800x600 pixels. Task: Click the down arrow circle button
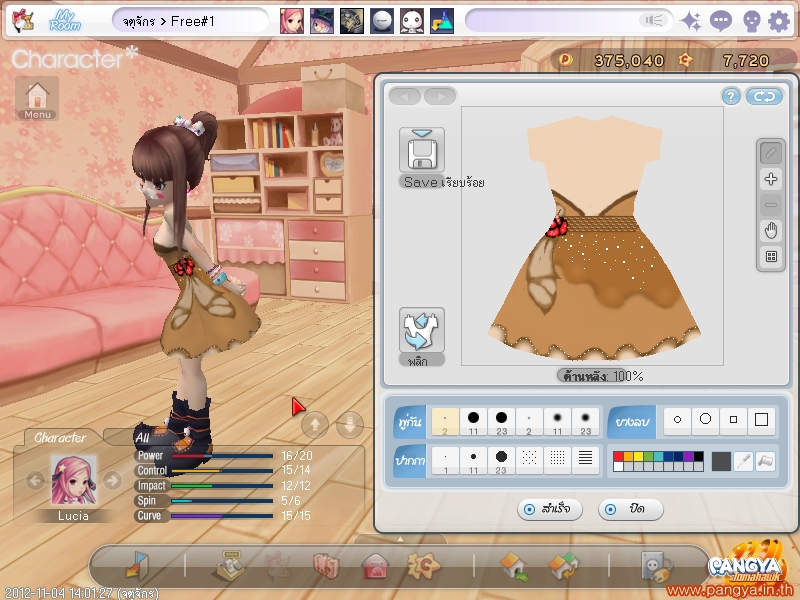coord(350,424)
